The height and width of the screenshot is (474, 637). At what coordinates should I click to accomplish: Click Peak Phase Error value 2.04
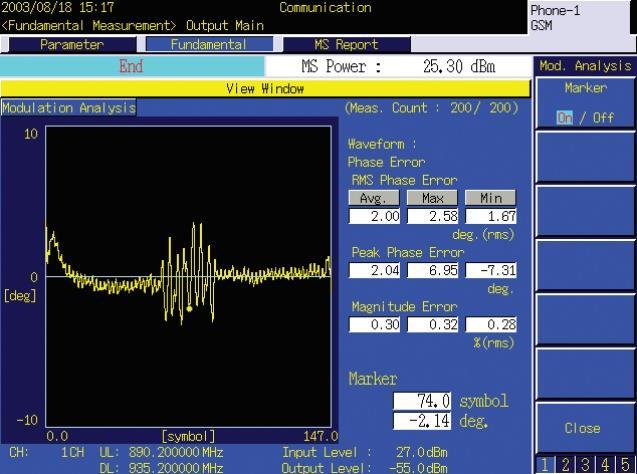374,270
